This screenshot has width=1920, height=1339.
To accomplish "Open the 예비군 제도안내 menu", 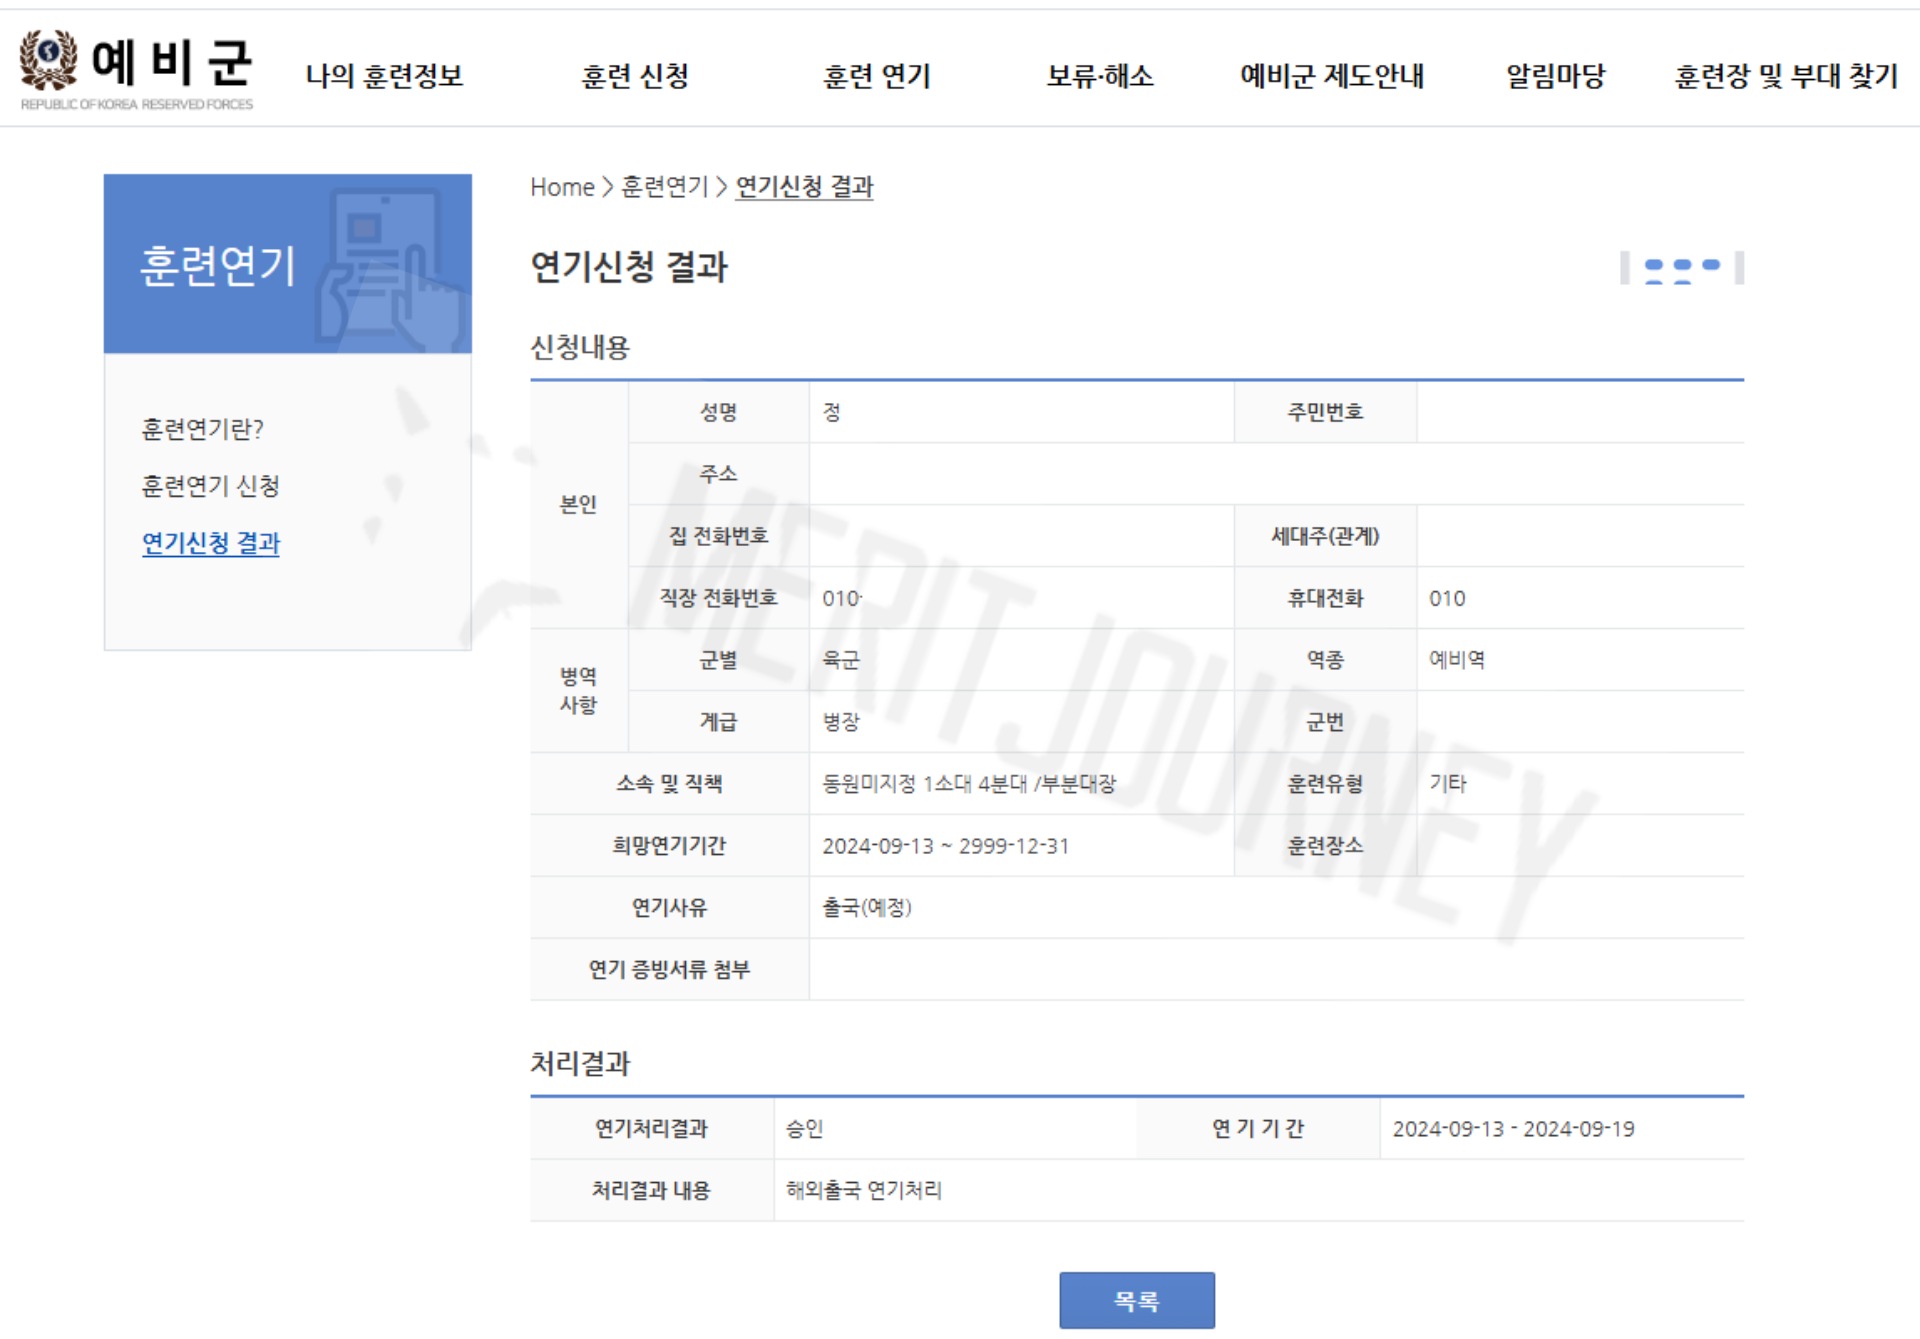I will pos(1332,76).
